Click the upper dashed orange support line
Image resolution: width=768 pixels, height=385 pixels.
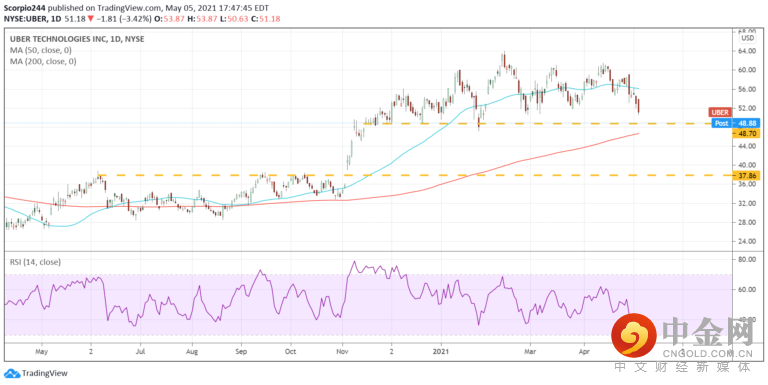click(539, 124)
